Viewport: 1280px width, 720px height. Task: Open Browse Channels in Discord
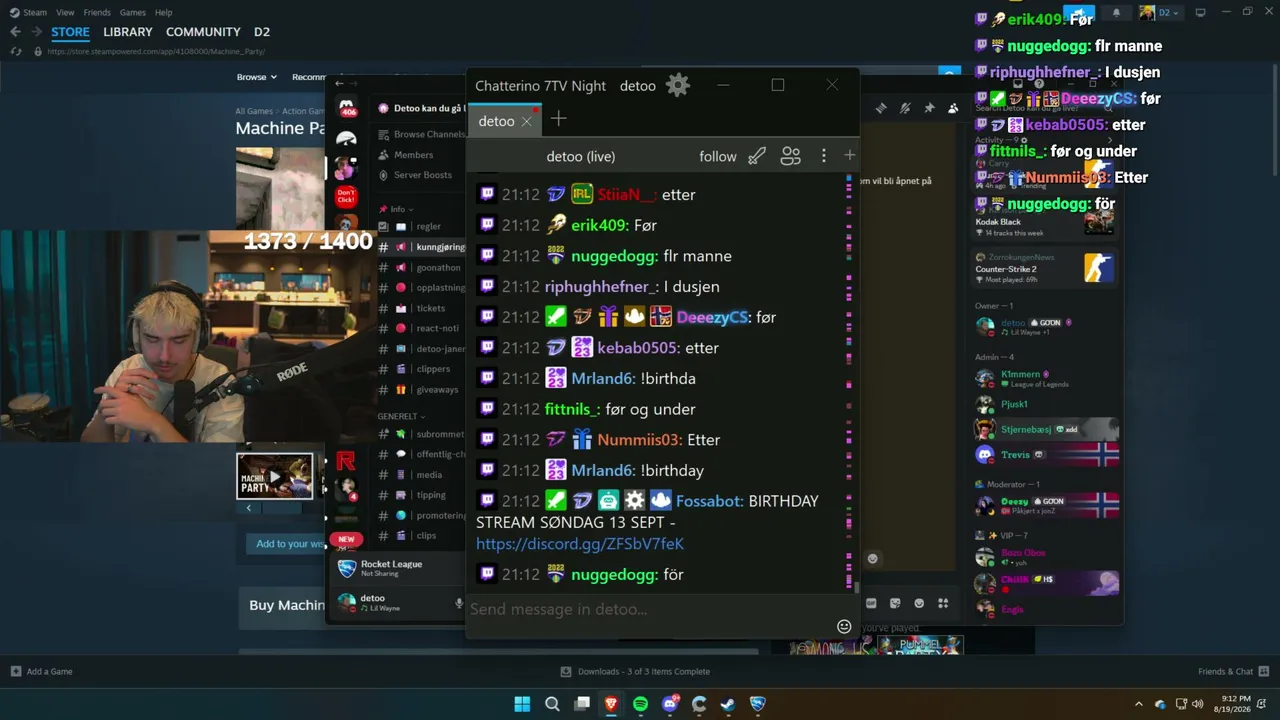click(422, 134)
